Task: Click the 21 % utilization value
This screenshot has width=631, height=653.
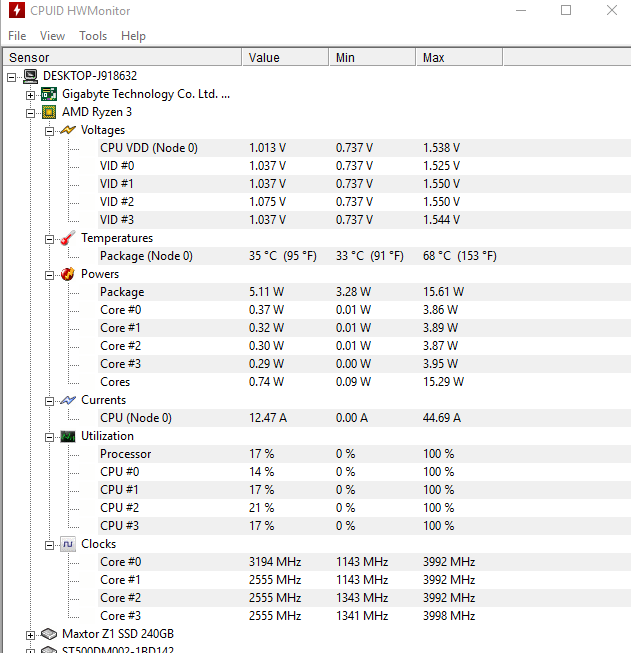Action: click(262, 508)
